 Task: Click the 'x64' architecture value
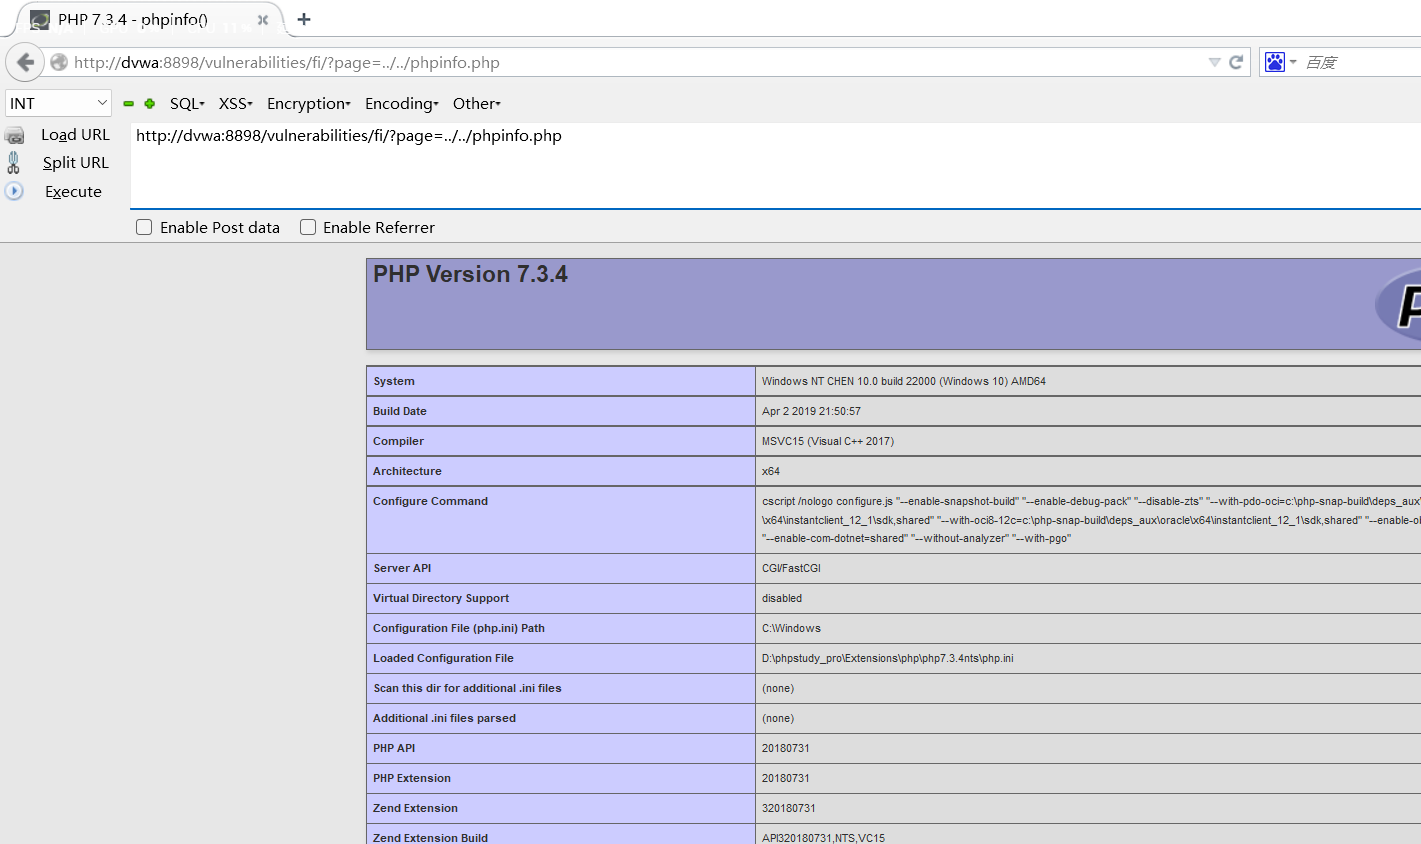pos(771,471)
